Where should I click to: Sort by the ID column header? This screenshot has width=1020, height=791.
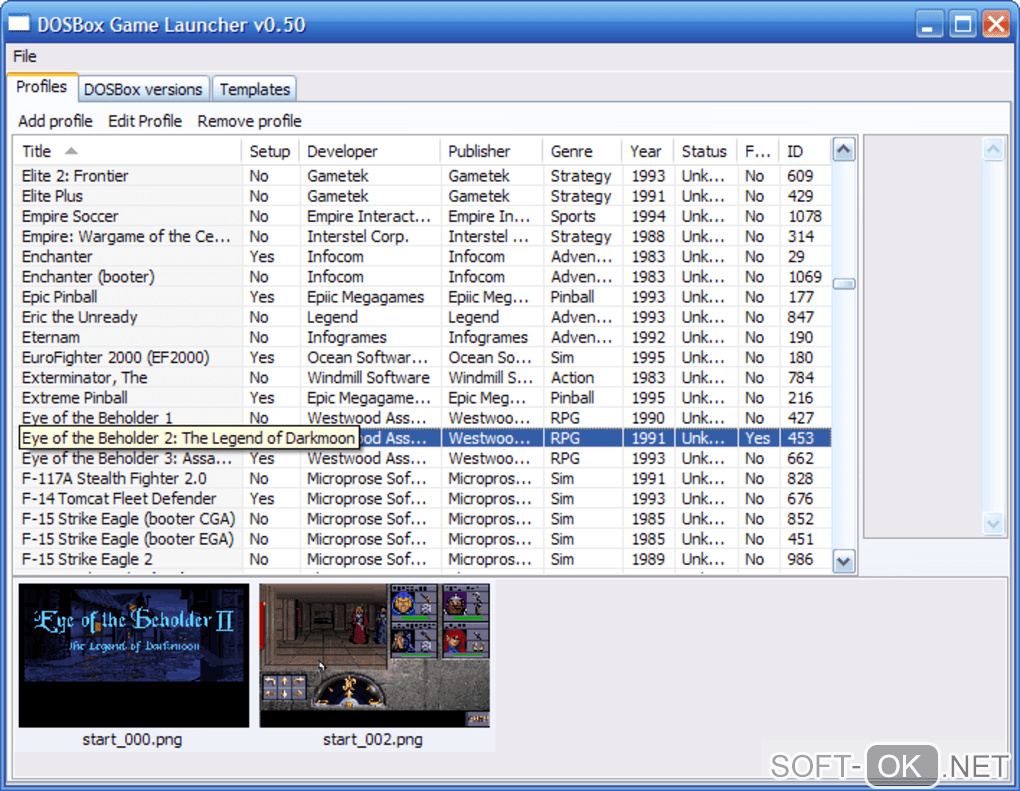point(805,152)
